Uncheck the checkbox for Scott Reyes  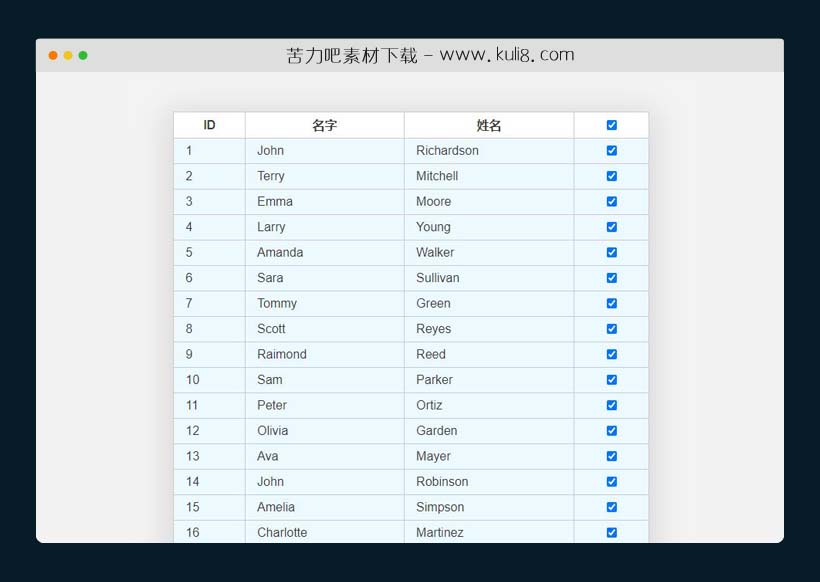tap(610, 329)
